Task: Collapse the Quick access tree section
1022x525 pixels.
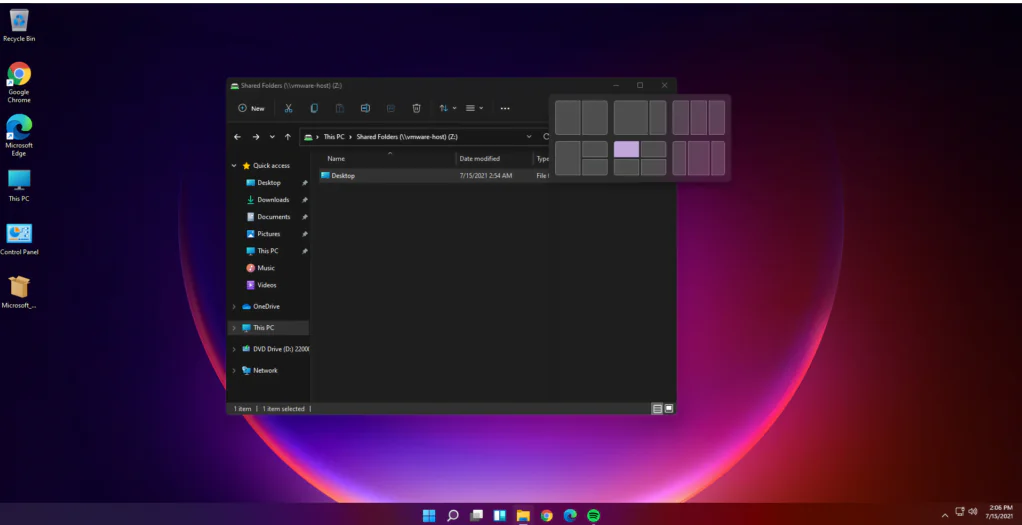Action: coord(234,166)
